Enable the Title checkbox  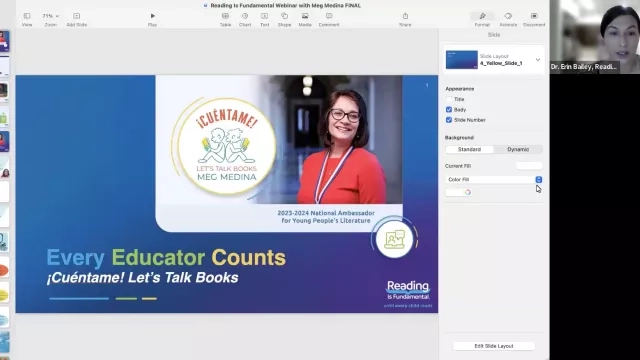coord(449,99)
